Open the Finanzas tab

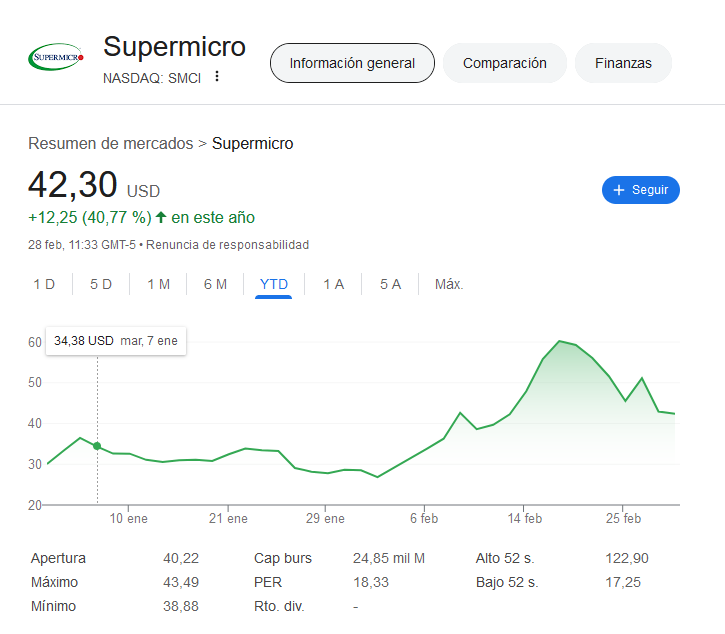coord(623,63)
